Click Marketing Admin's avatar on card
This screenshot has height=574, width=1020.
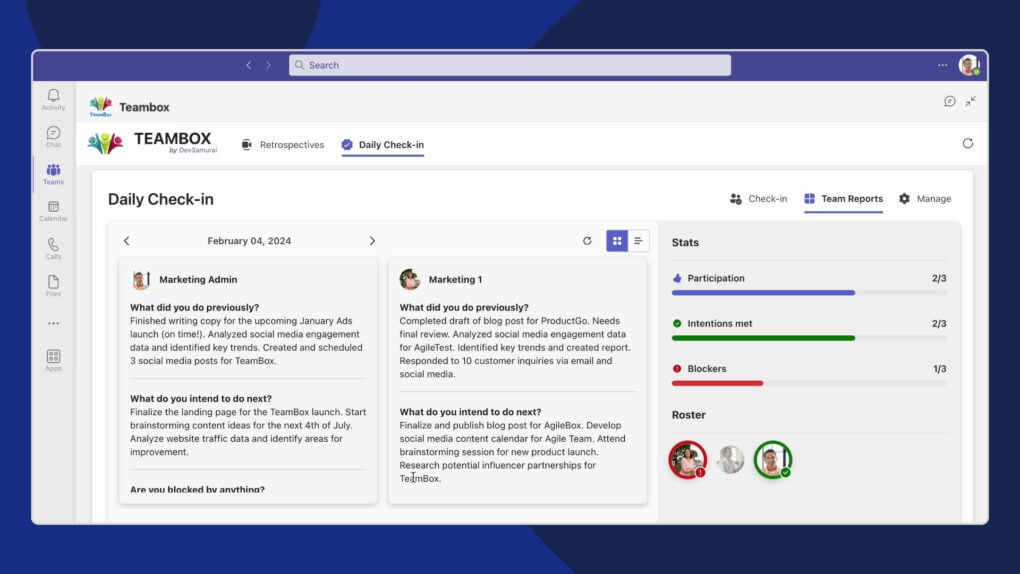click(x=141, y=280)
